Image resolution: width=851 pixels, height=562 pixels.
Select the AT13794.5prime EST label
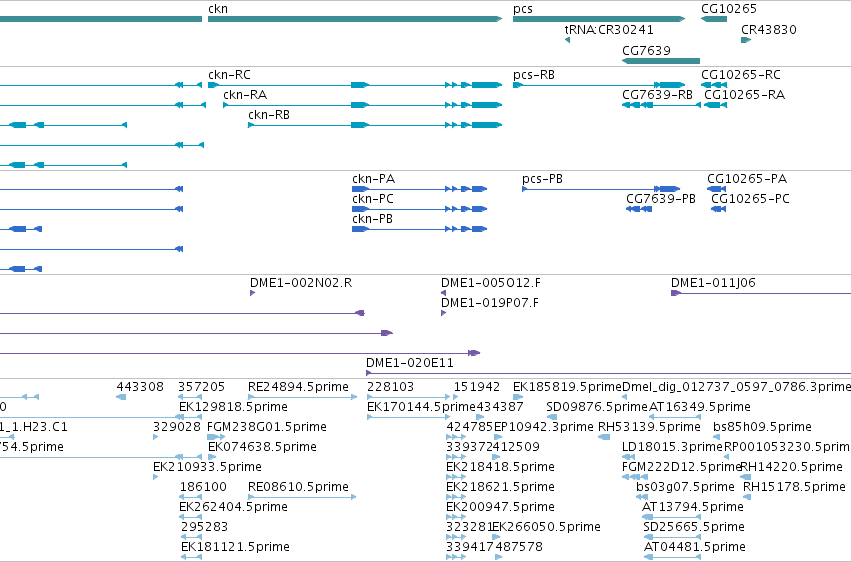[x=693, y=508]
